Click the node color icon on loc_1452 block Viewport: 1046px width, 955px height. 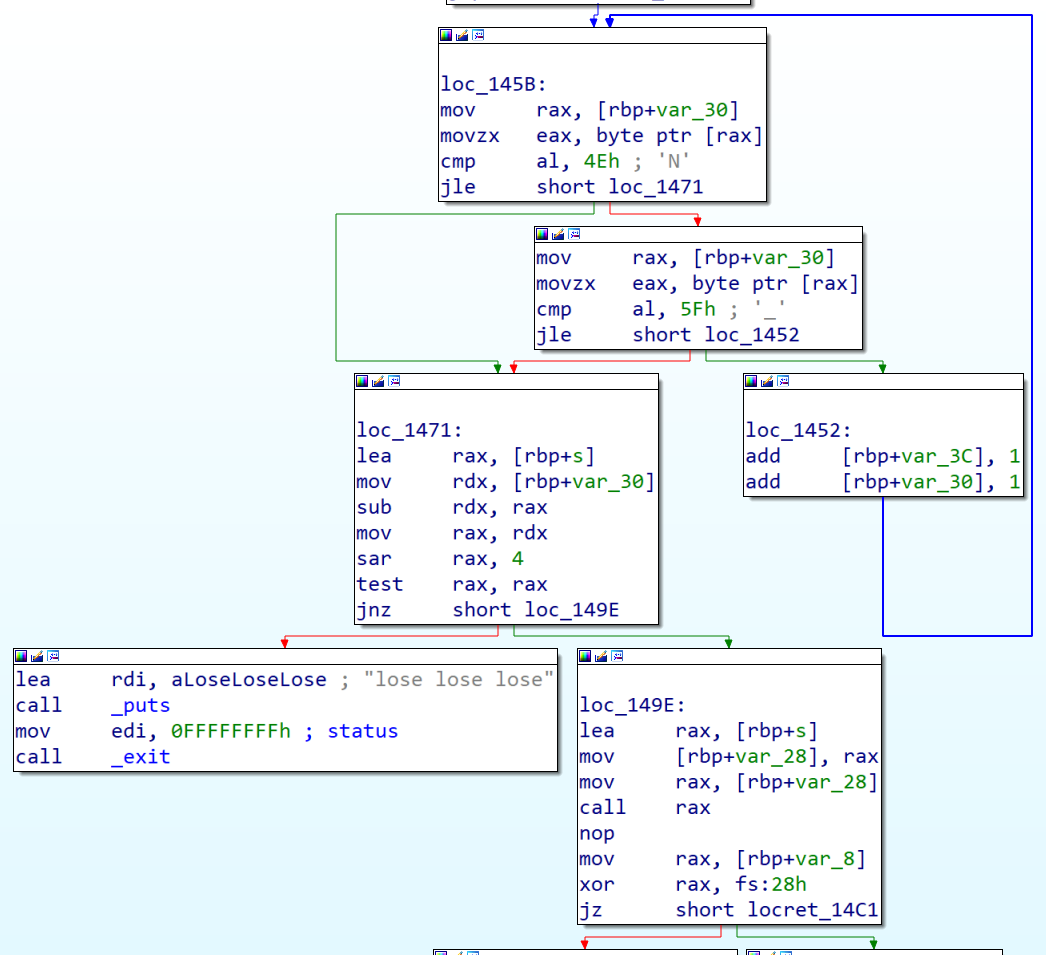[x=752, y=381]
